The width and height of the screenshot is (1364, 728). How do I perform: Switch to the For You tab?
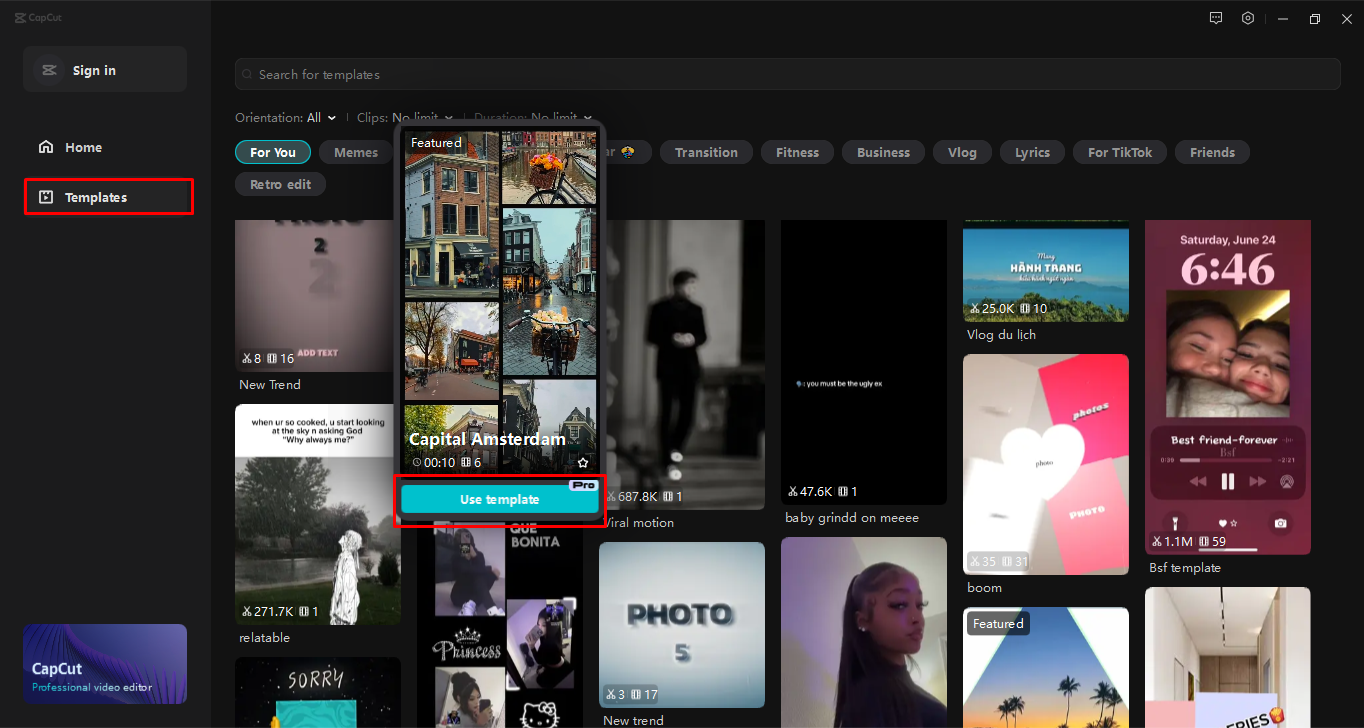273,152
